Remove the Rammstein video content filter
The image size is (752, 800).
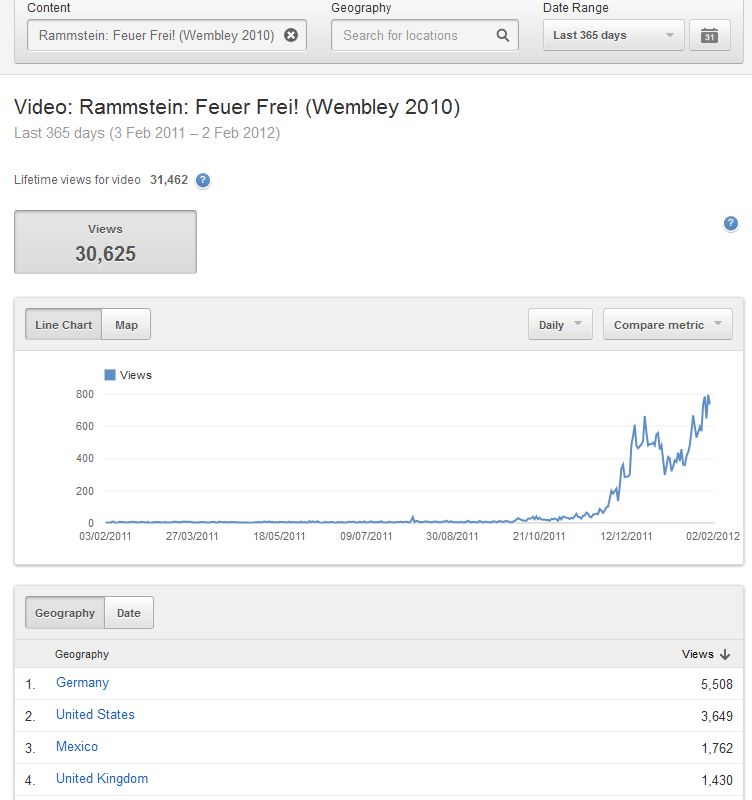click(291, 35)
